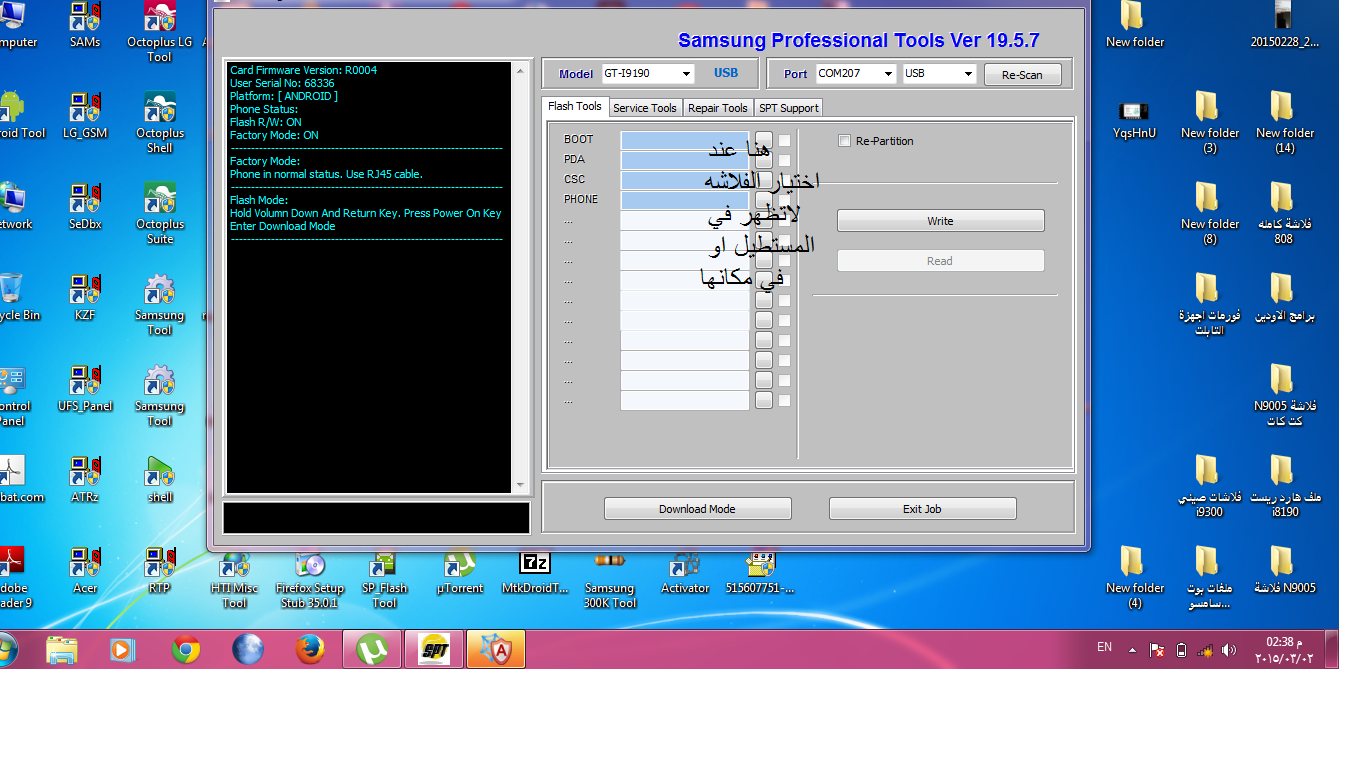
Task: Open the 20150228_2... desktop file
Action: [x=1284, y=25]
